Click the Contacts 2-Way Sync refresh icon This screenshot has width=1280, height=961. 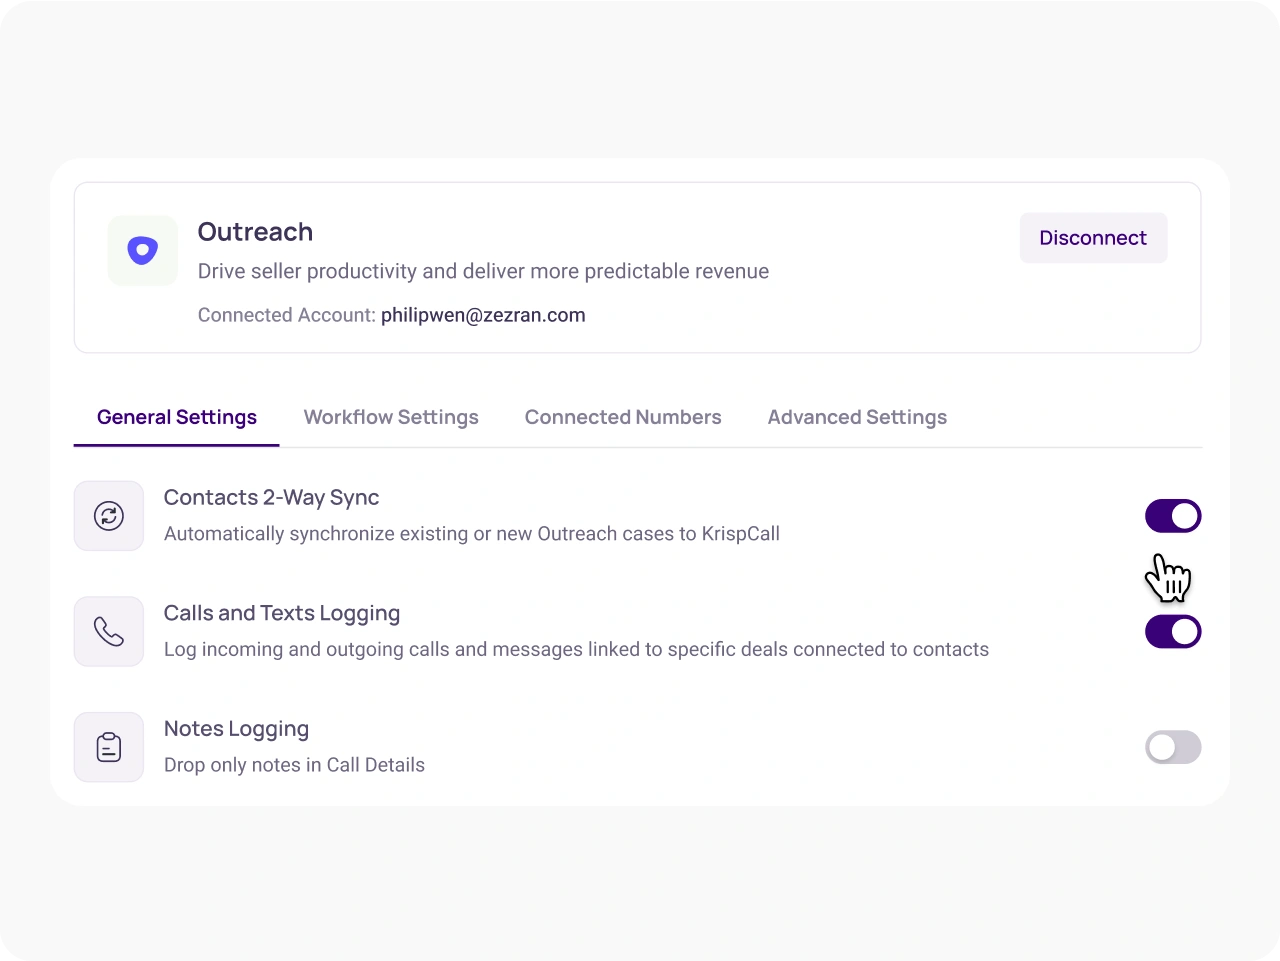click(x=109, y=516)
